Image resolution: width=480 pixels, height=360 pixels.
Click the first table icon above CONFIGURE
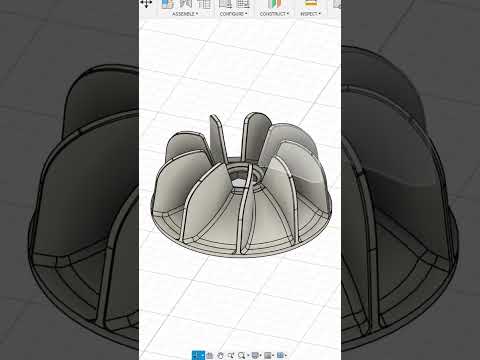tap(225, 4)
